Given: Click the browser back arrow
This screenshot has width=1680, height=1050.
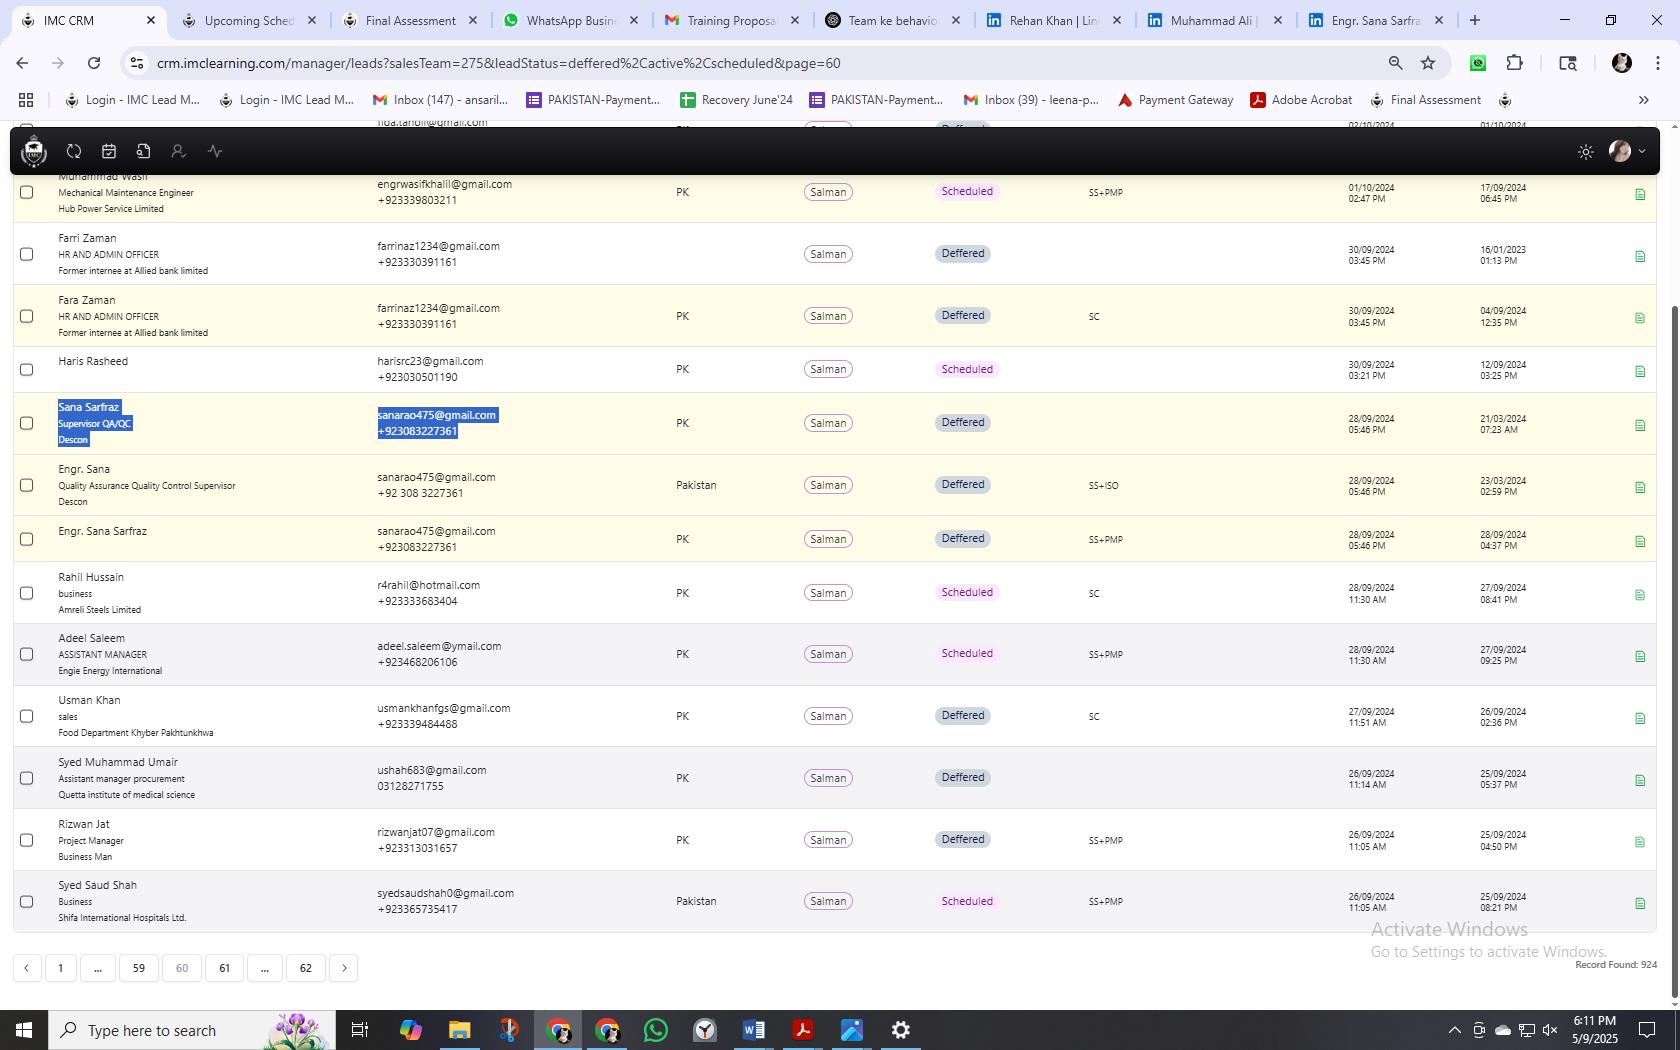Looking at the screenshot, I should 22,63.
